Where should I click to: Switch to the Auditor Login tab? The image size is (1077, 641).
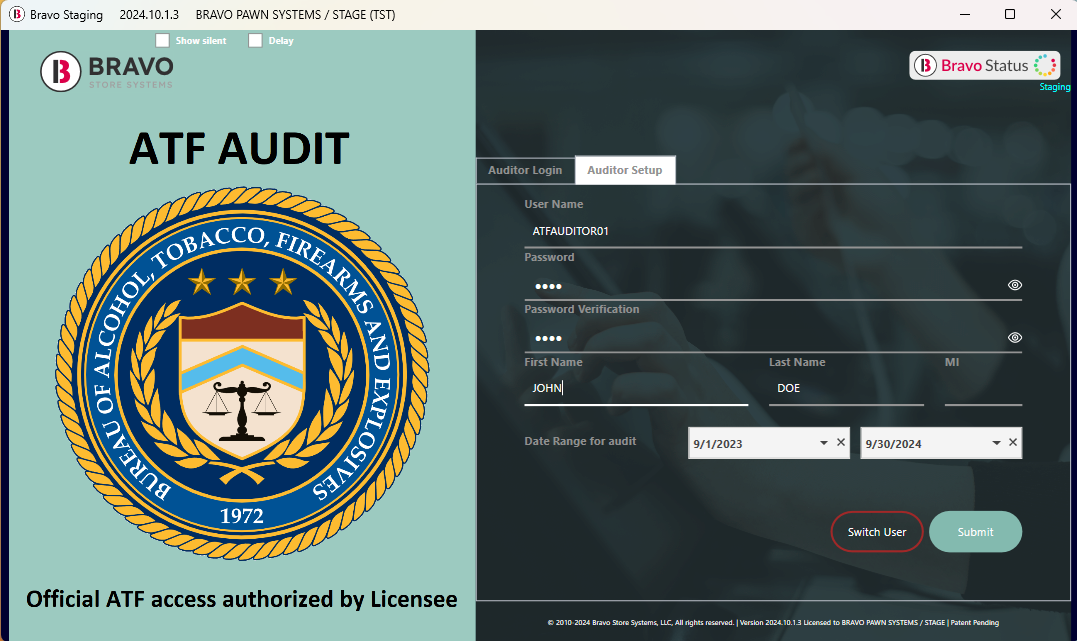(x=525, y=170)
